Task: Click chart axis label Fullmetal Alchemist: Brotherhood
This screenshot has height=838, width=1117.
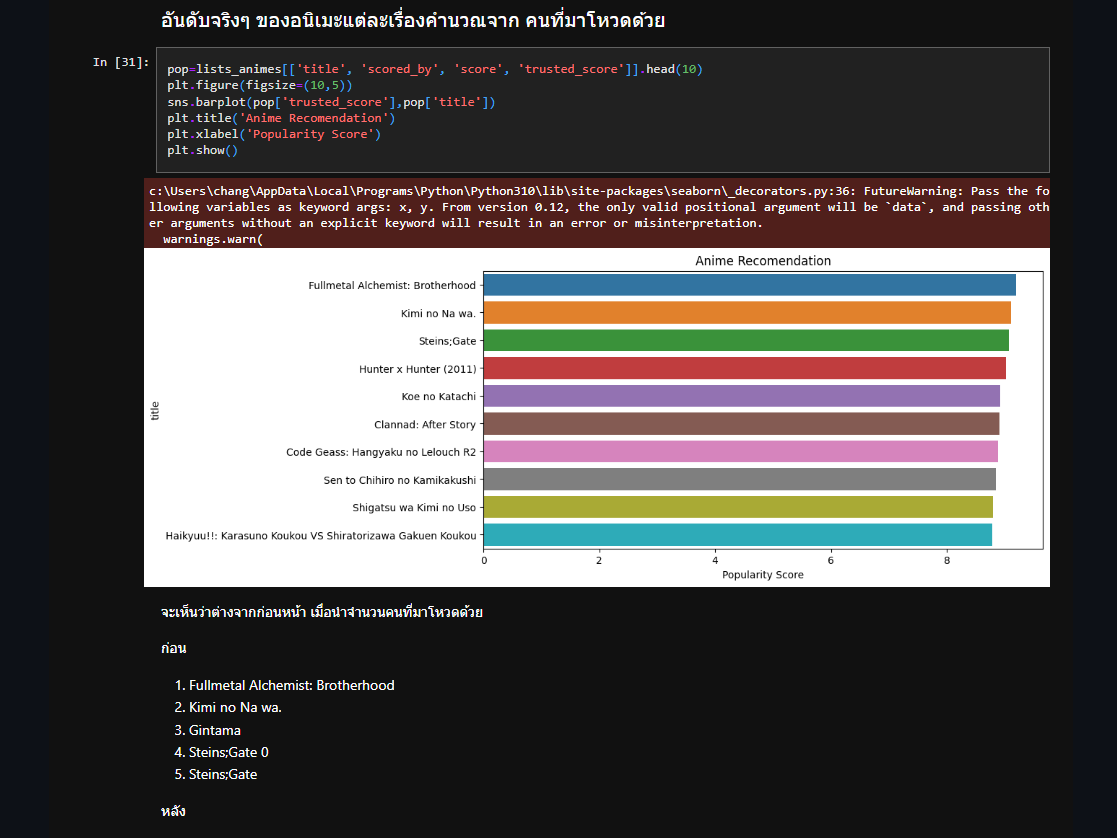Action: (392, 285)
